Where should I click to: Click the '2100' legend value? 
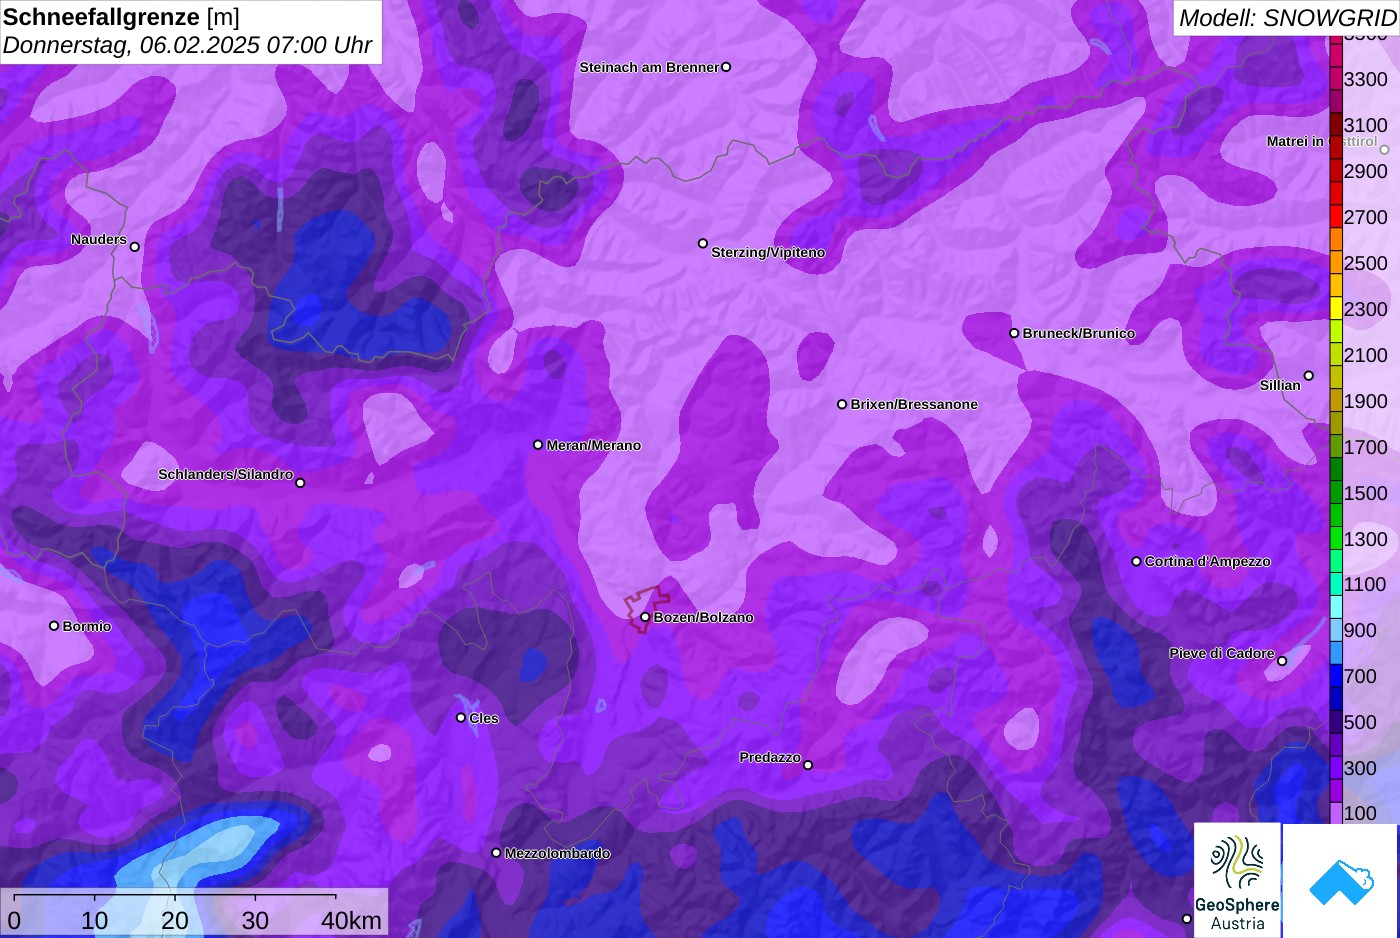pyautogui.click(x=1366, y=355)
